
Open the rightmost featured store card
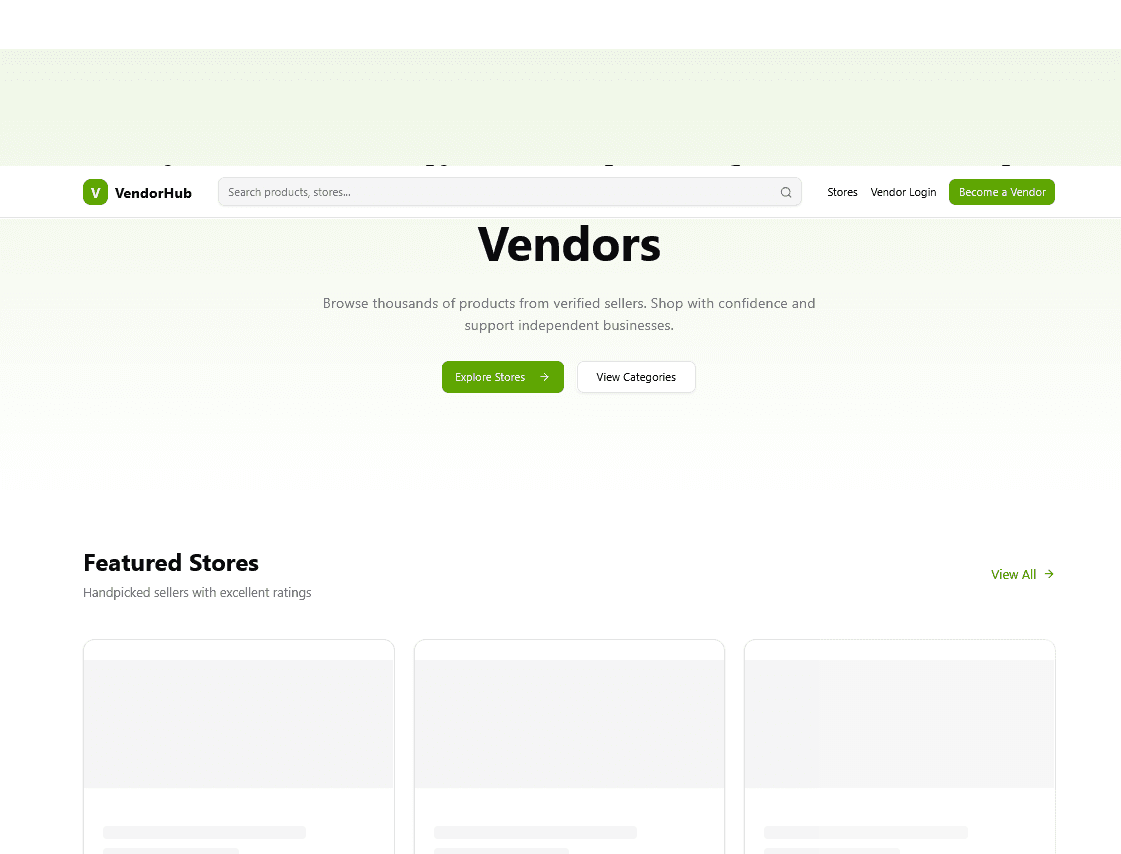pos(899,745)
